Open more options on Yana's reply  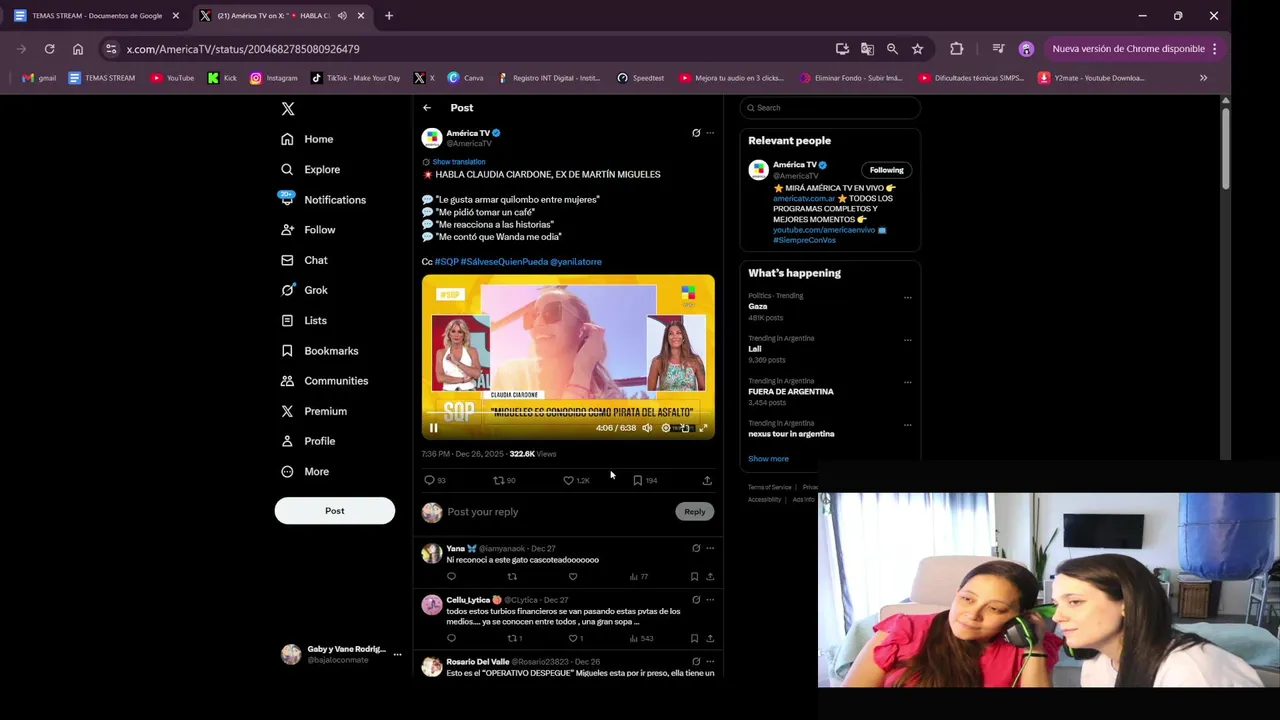click(710, 548)
